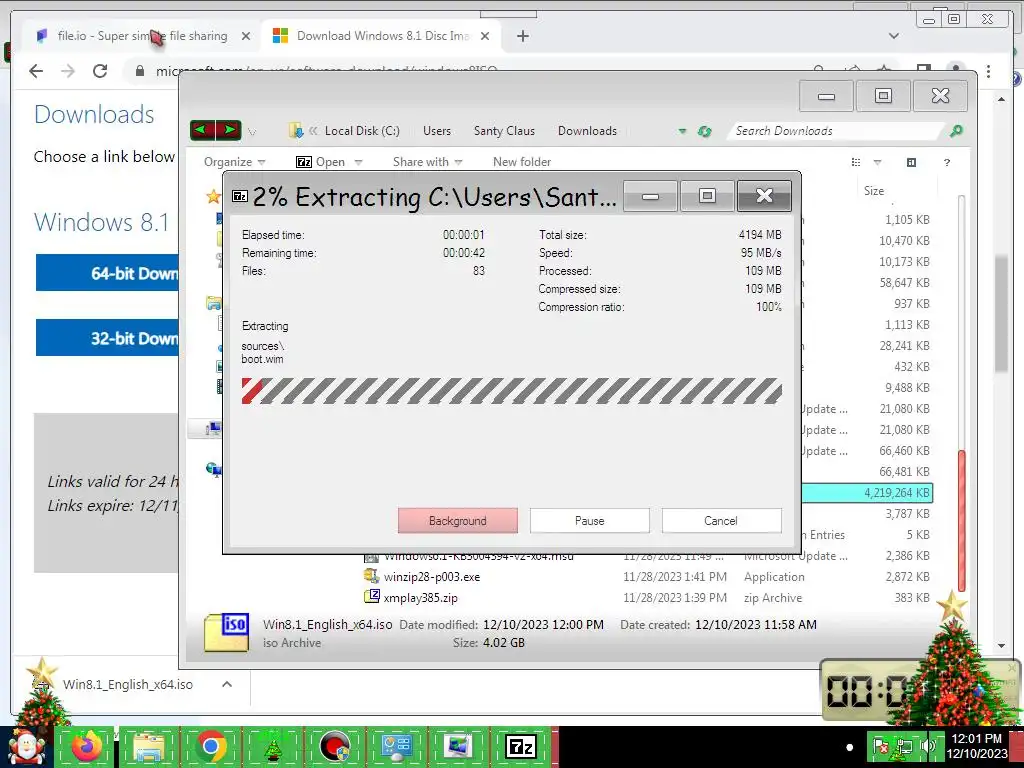Switch to 7-Zip on the taskbar

pos(521,747)
